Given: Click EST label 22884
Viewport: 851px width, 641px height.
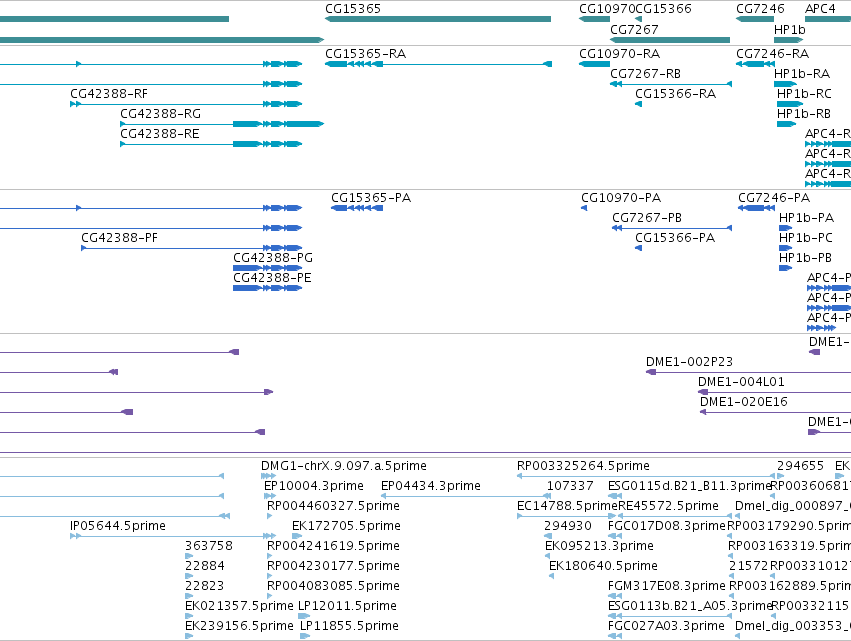Looking at the screenshot, I should (x=205, y=566).
